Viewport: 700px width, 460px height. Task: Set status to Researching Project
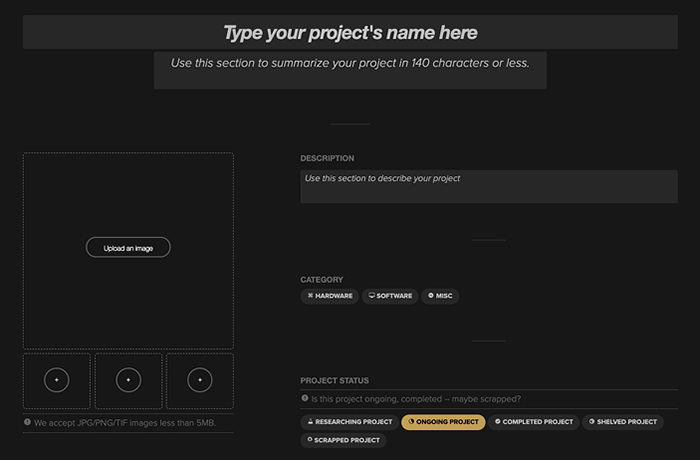click(x=348, y=422)
